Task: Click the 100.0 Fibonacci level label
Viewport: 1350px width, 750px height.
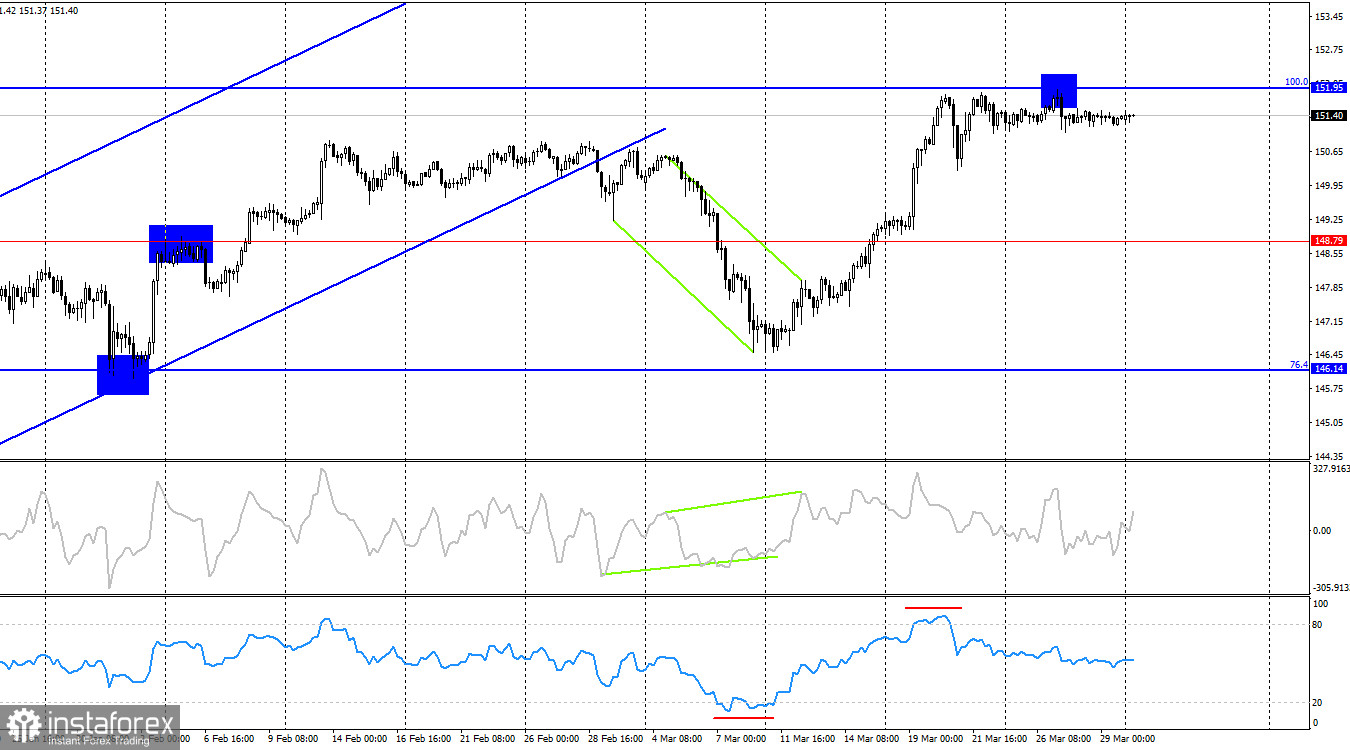Action: [x=1296, y=82]
